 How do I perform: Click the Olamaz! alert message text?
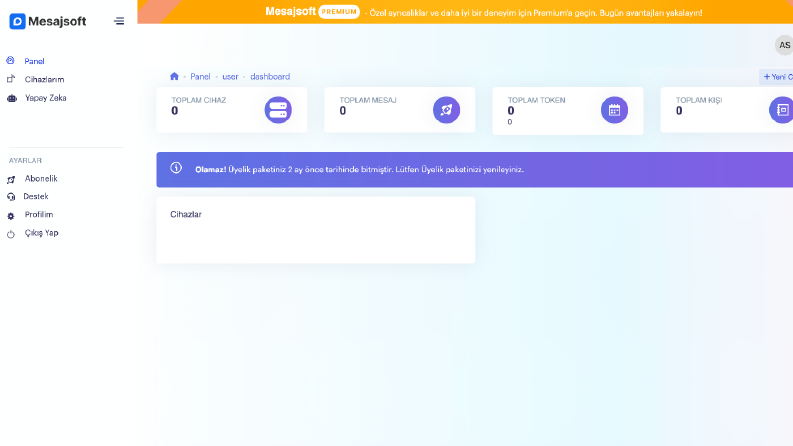point(360,169)
